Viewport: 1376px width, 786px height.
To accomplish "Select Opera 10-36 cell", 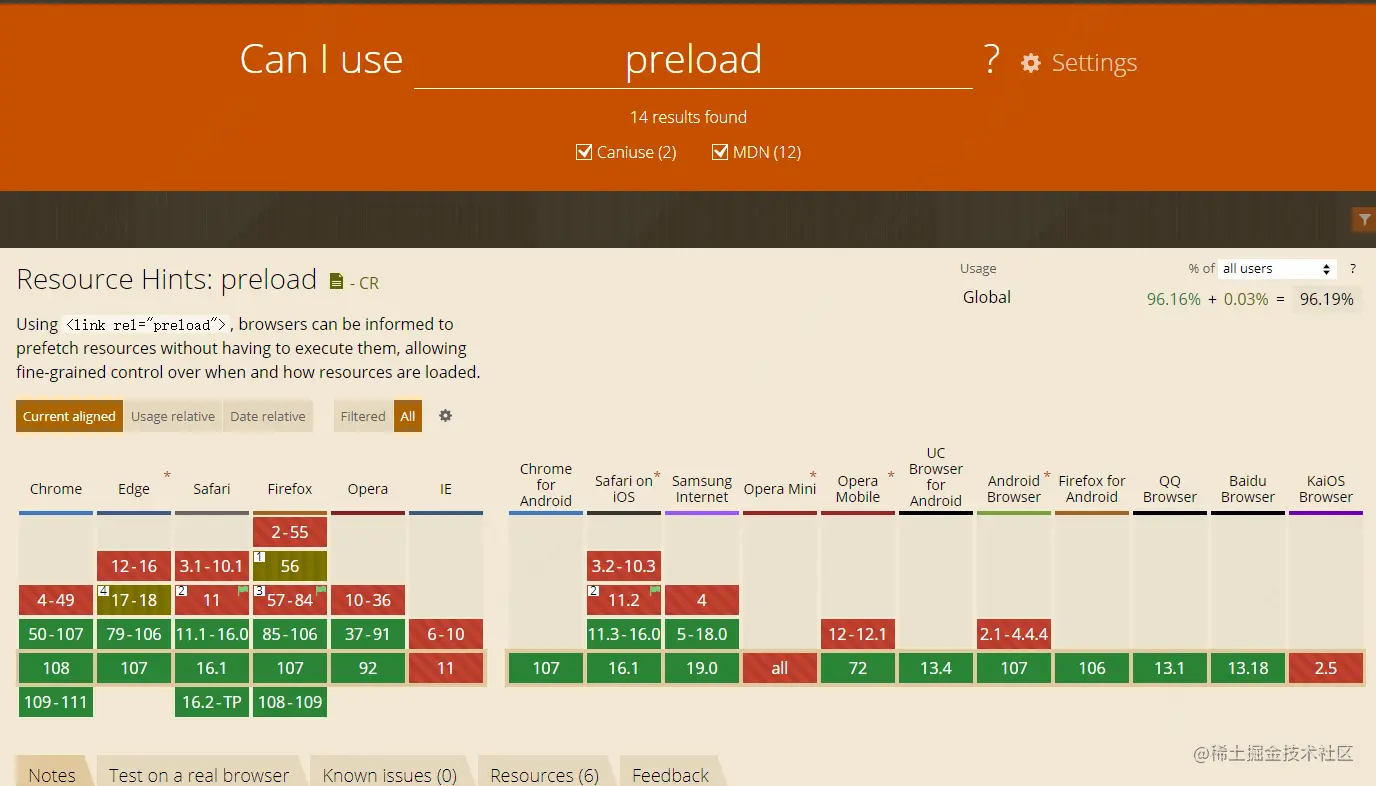I will point(368,600).
